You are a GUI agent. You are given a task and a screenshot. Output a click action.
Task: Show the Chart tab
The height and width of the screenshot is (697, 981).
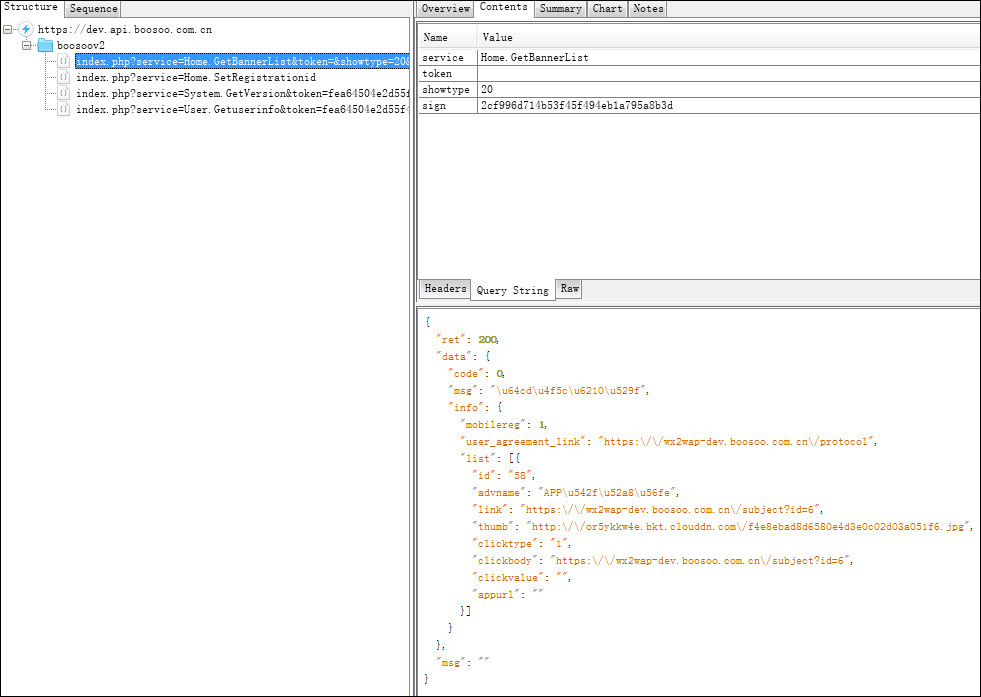pyautogui.click(x=607, y=9)
